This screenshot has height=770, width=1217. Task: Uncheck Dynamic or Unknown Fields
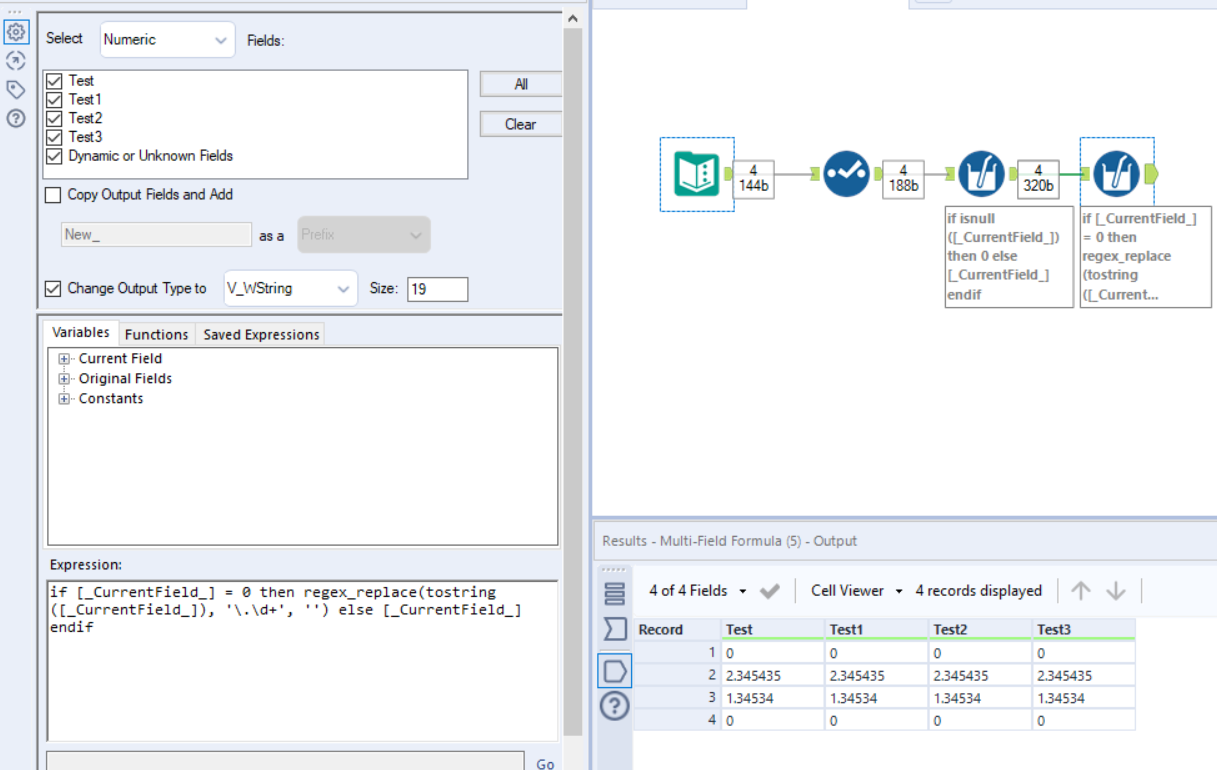[58, 155]
